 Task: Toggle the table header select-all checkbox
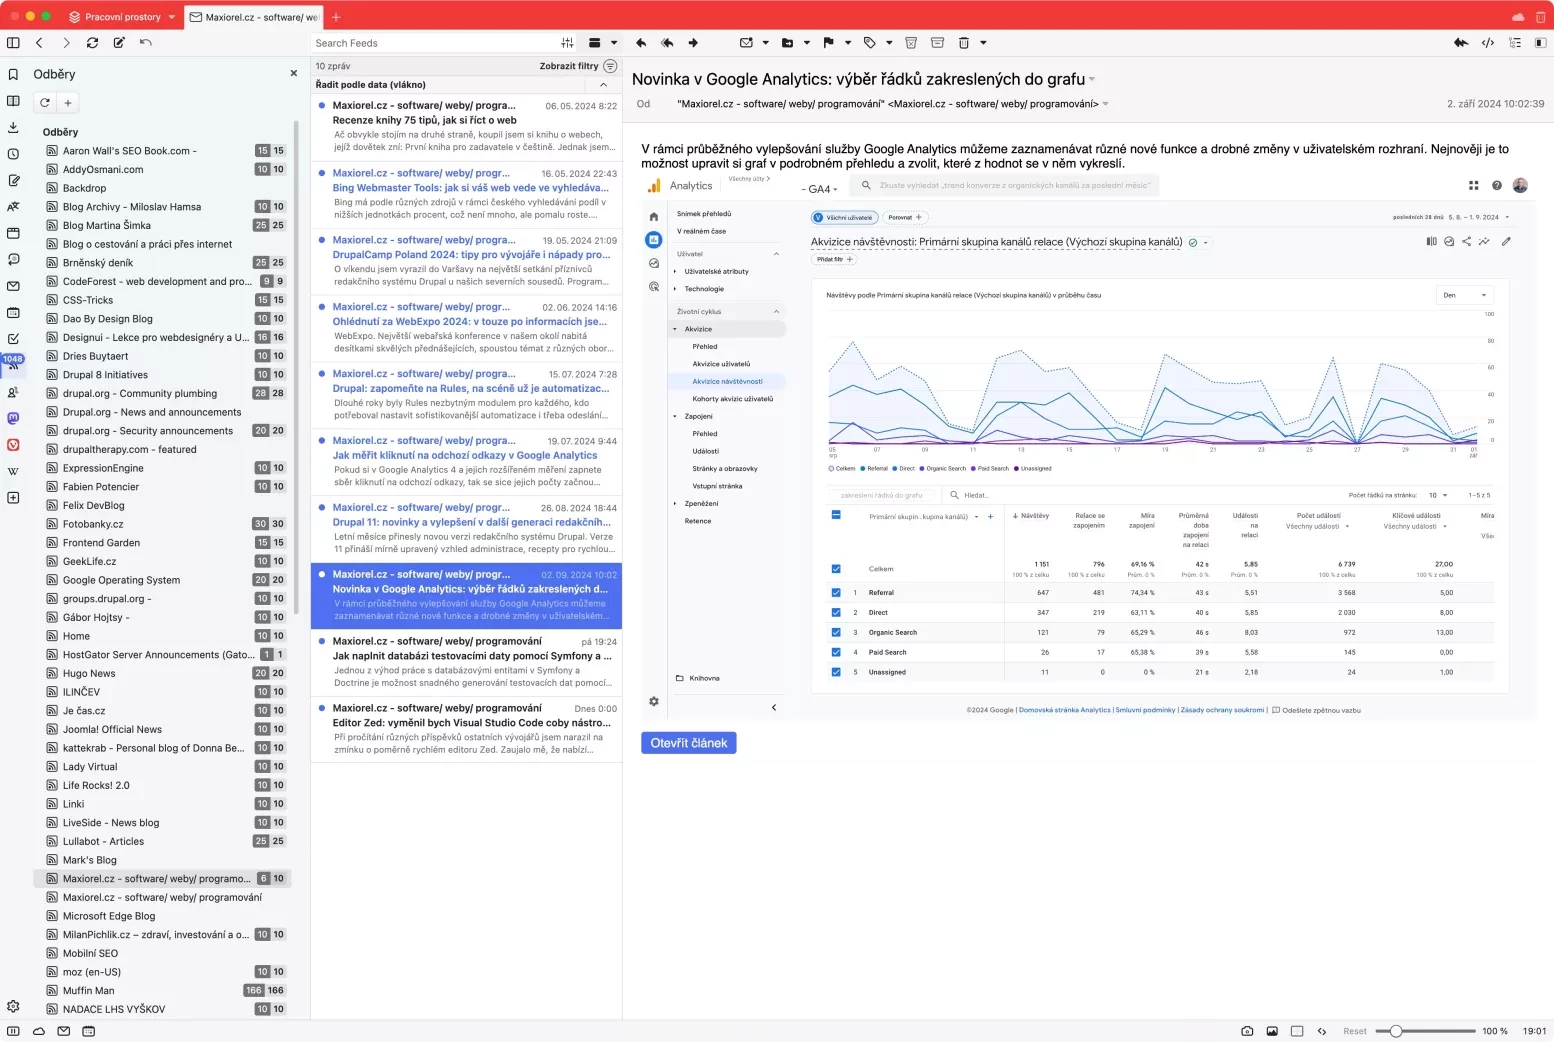click(x=836, y=515)
